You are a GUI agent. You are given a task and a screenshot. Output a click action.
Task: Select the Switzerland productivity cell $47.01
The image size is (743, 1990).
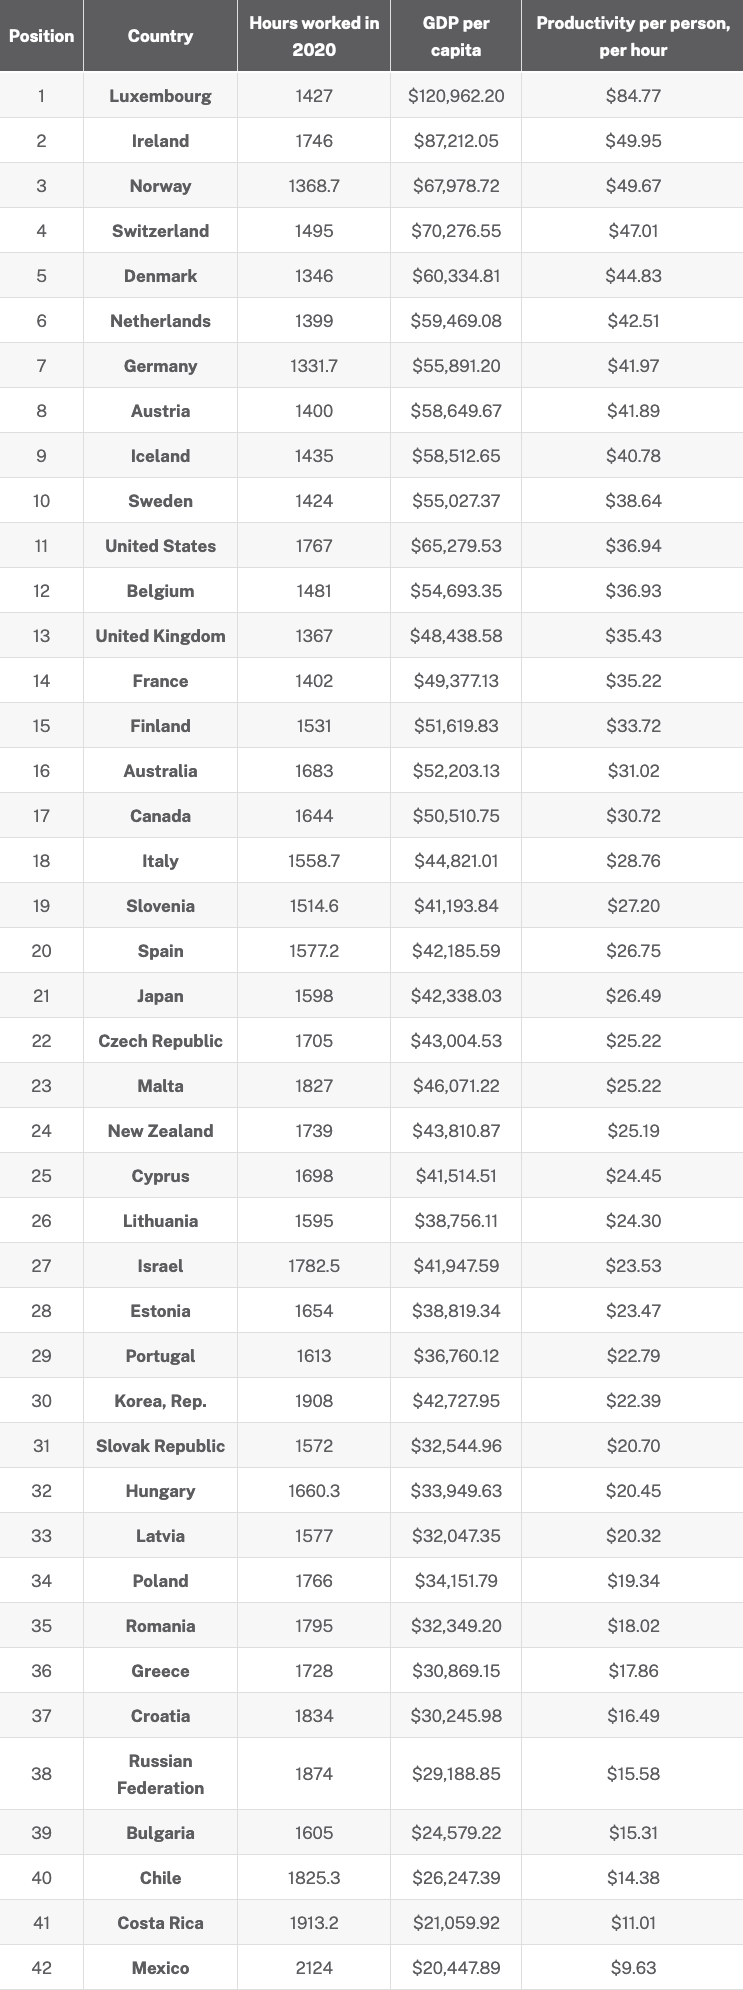point(633,231)
